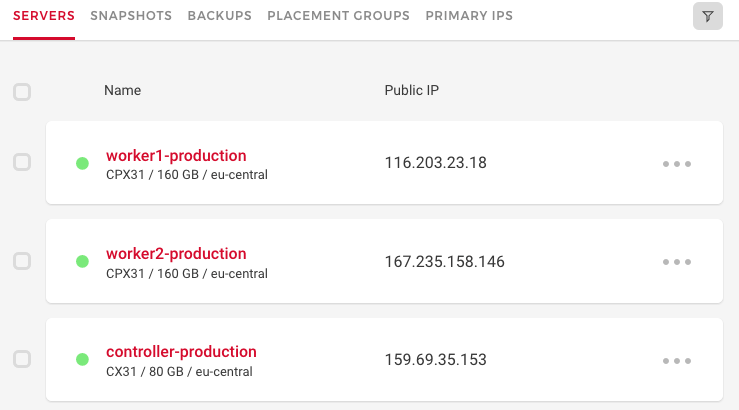
Task: Click worker2-production green status indicator
Action: click(x=82, y=261)
